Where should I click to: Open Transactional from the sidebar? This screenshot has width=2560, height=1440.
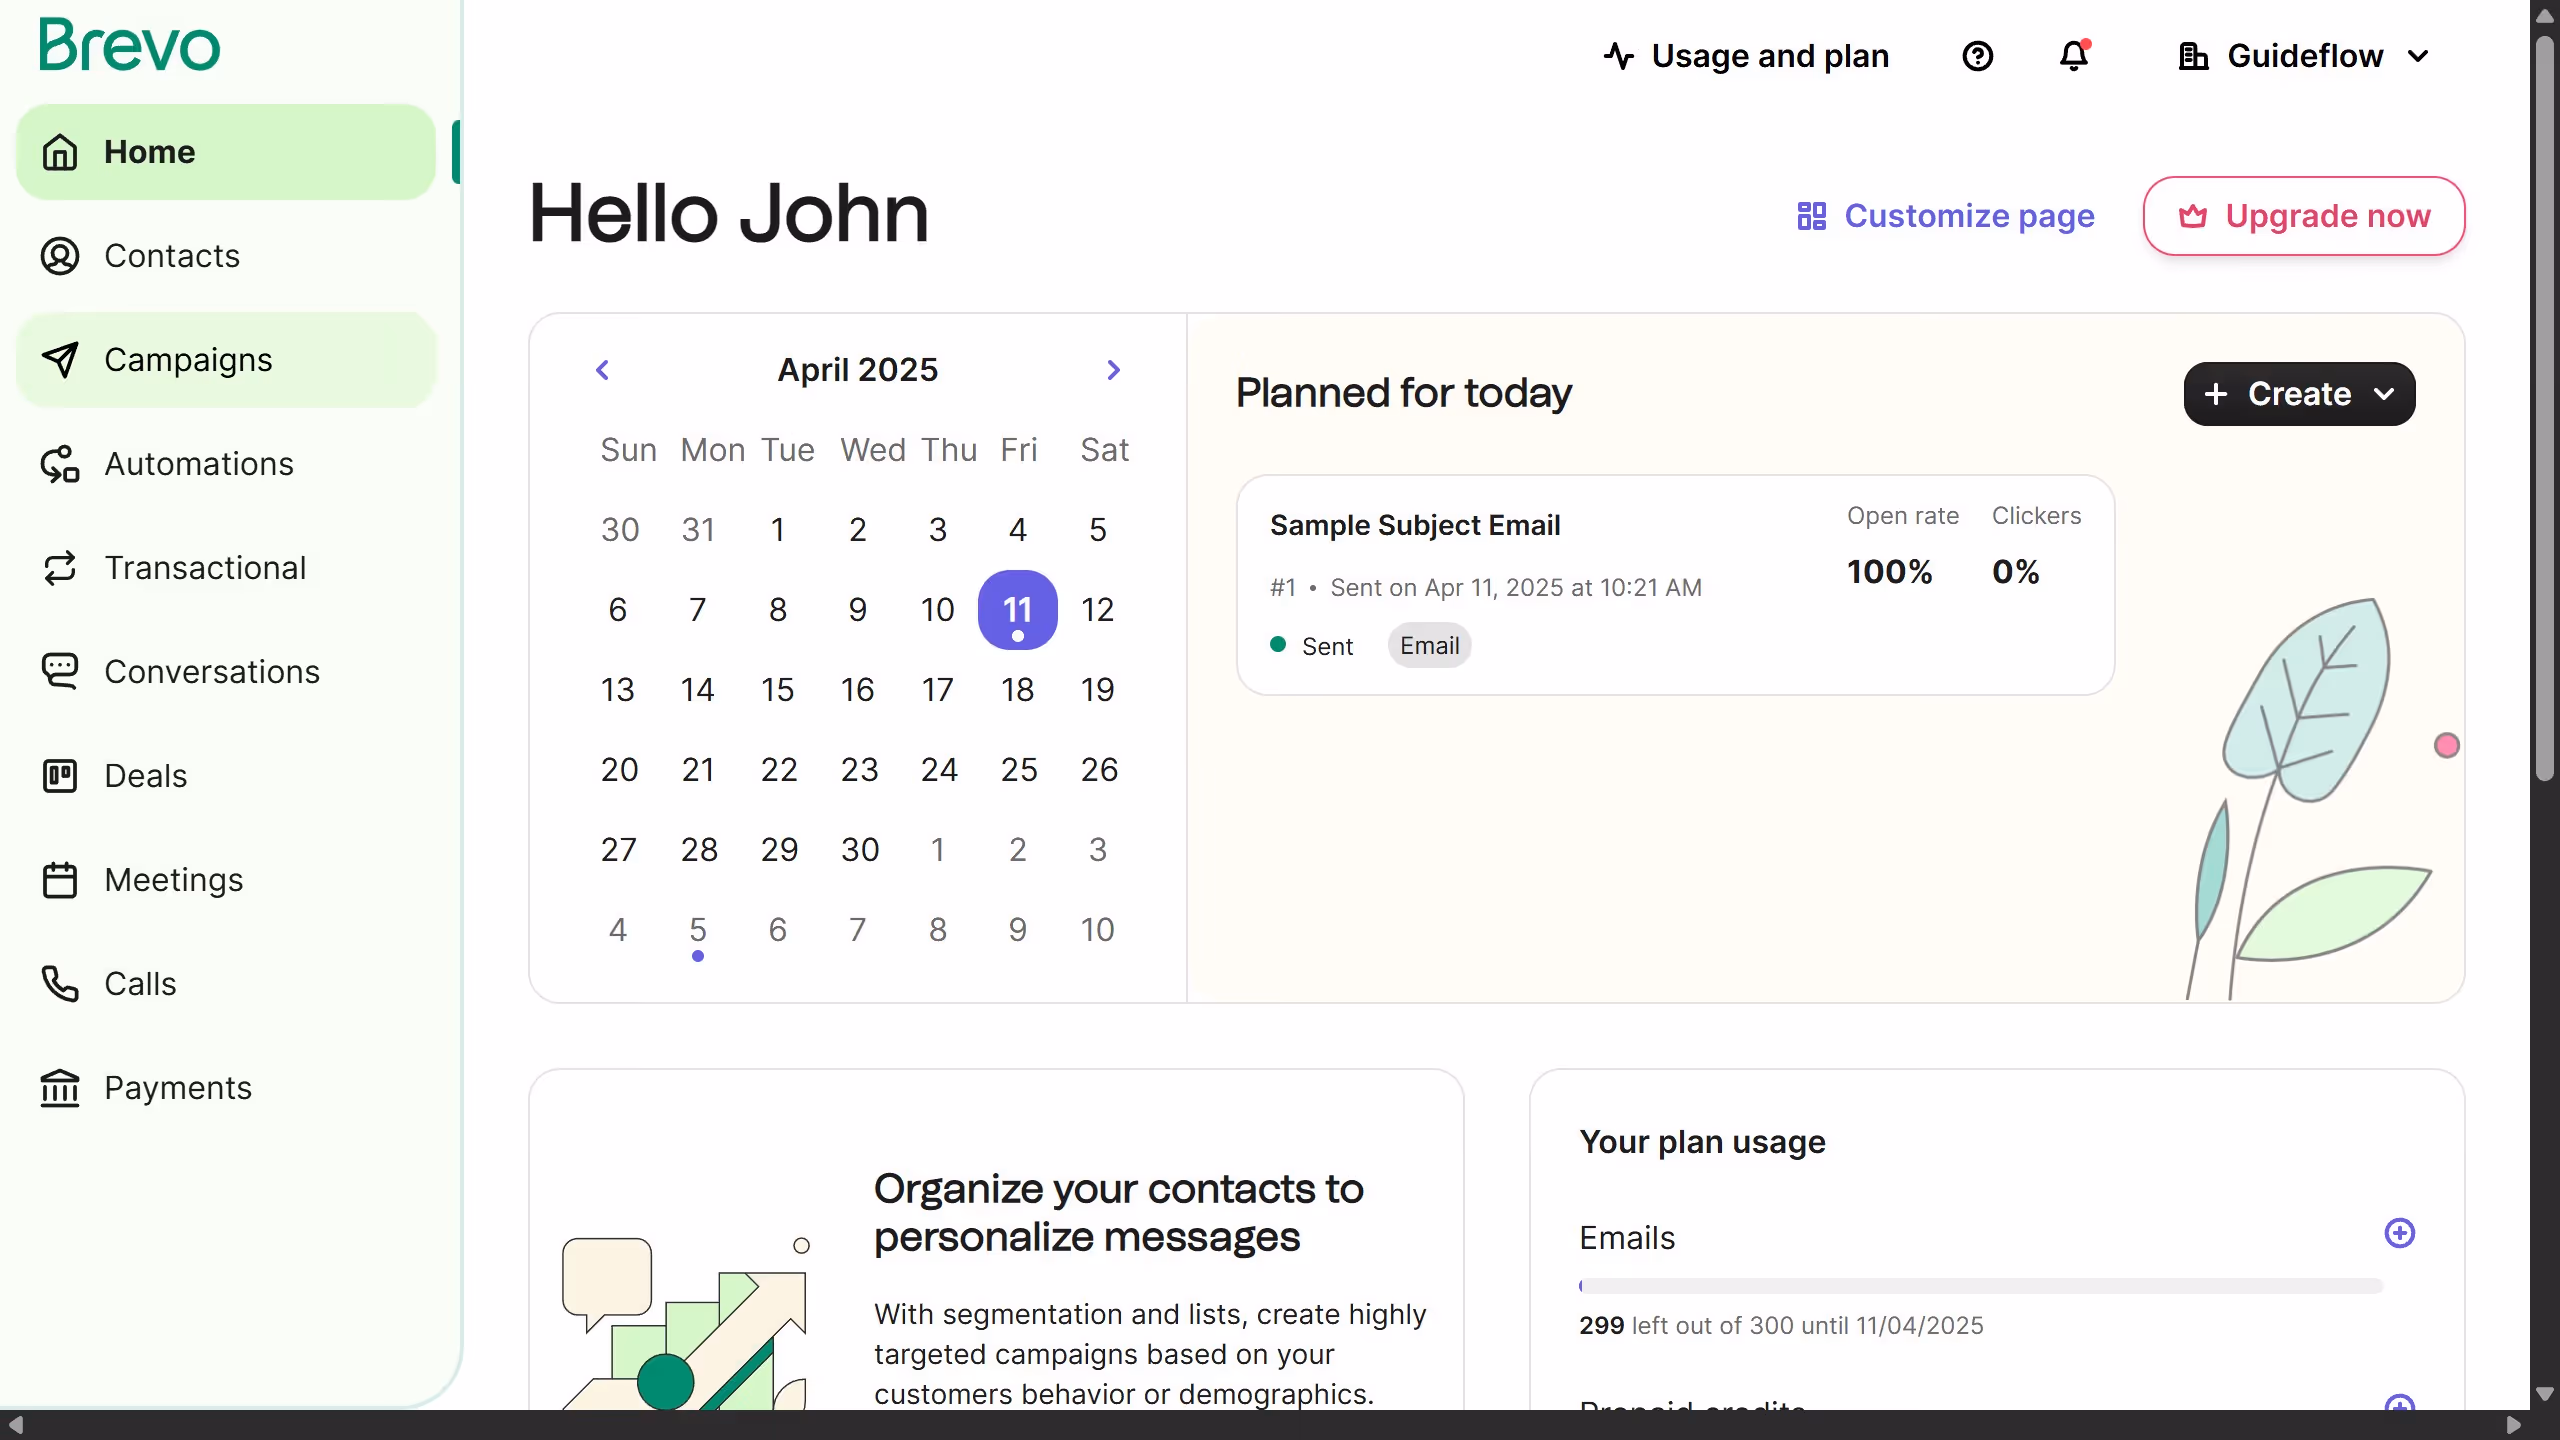pyautogui.click(x=204, y=567)
